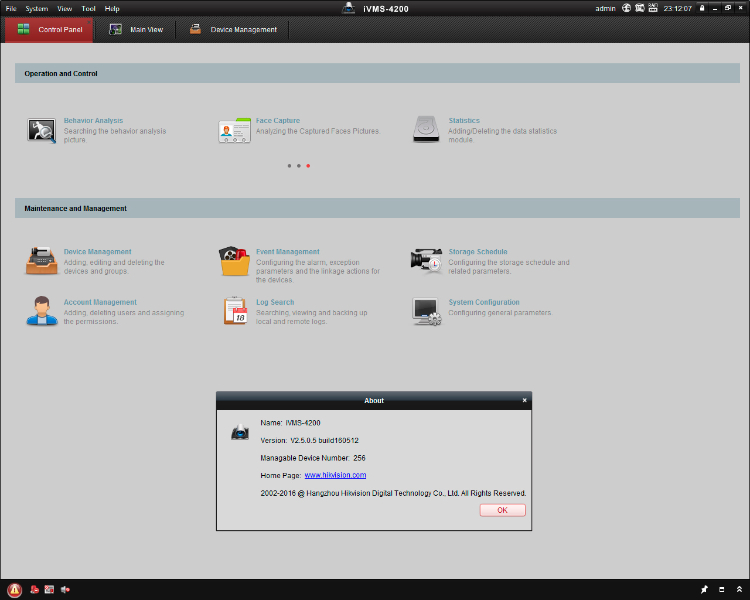Image resolution: width=750 pixels, height=600 pixels.
Task: Open the Tool menu
Action: [88, 9]
